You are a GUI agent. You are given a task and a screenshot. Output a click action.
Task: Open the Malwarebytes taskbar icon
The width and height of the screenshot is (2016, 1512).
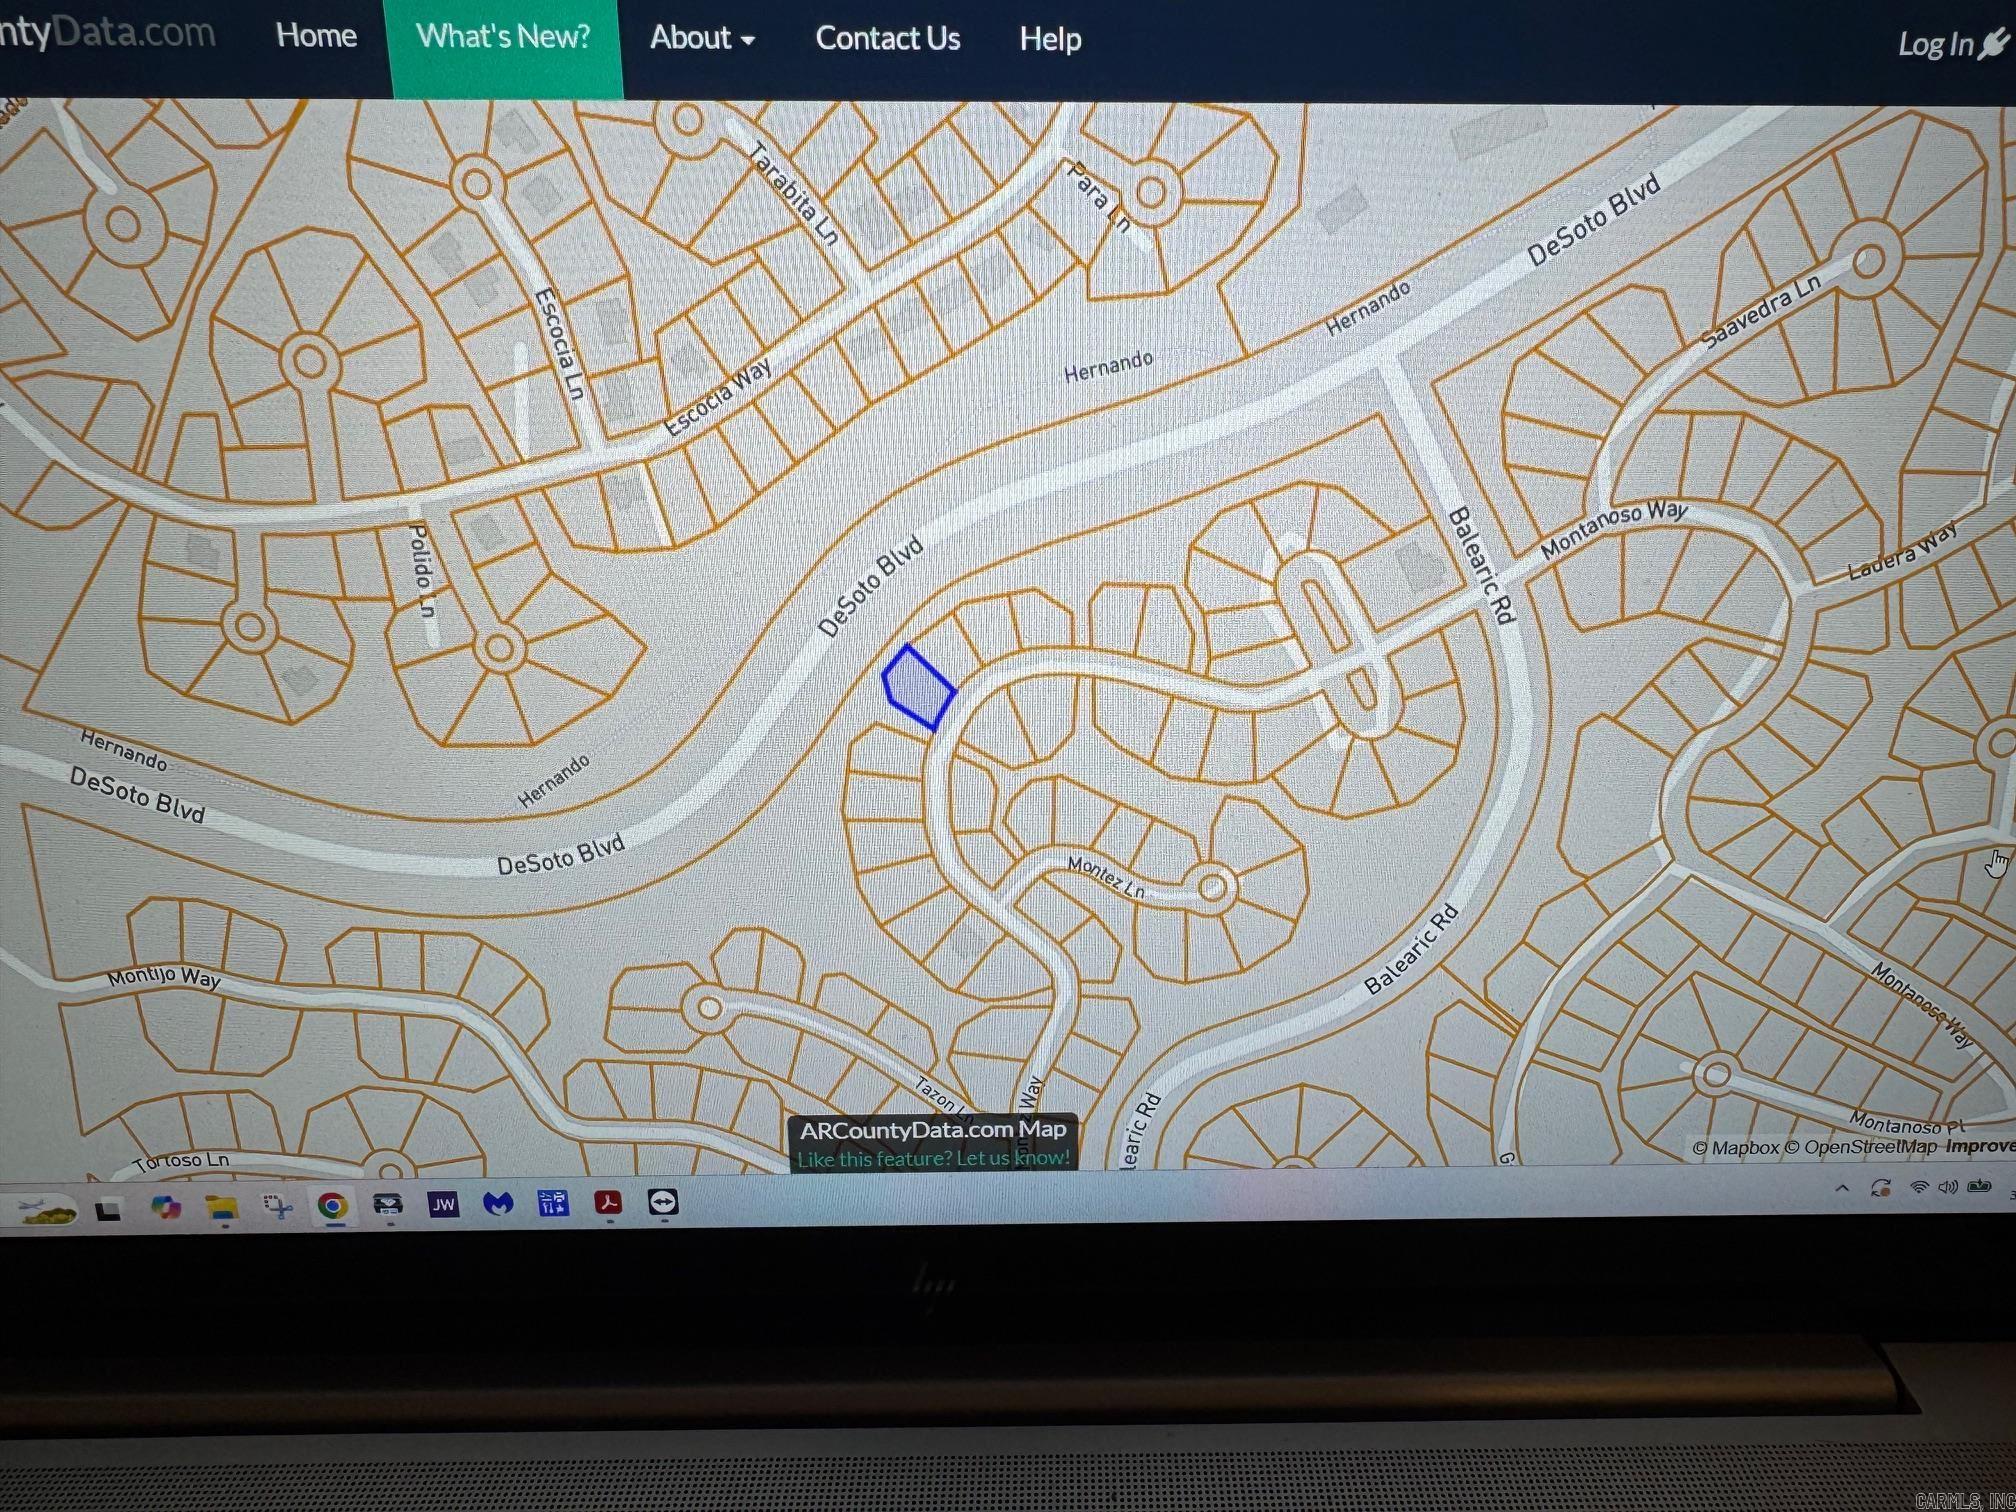coord(498,1204)
